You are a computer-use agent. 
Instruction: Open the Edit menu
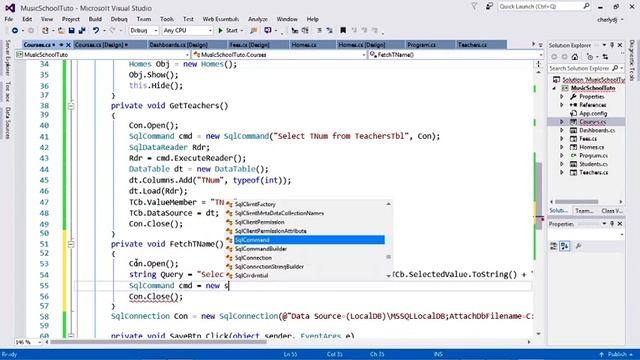tap(27, 19)
